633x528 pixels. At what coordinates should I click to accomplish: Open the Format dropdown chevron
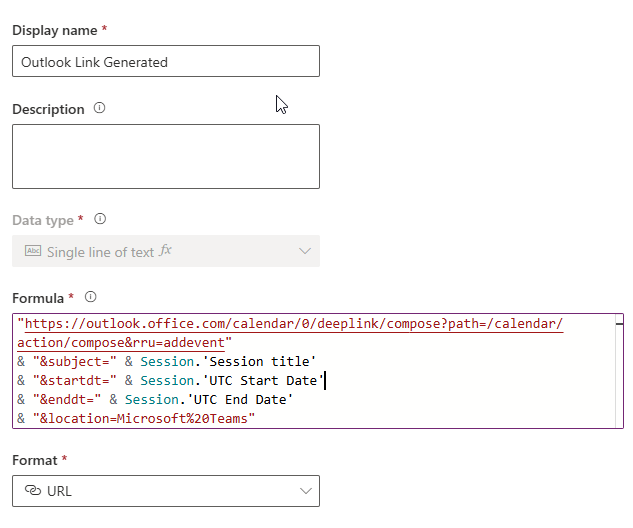[305, 491]
